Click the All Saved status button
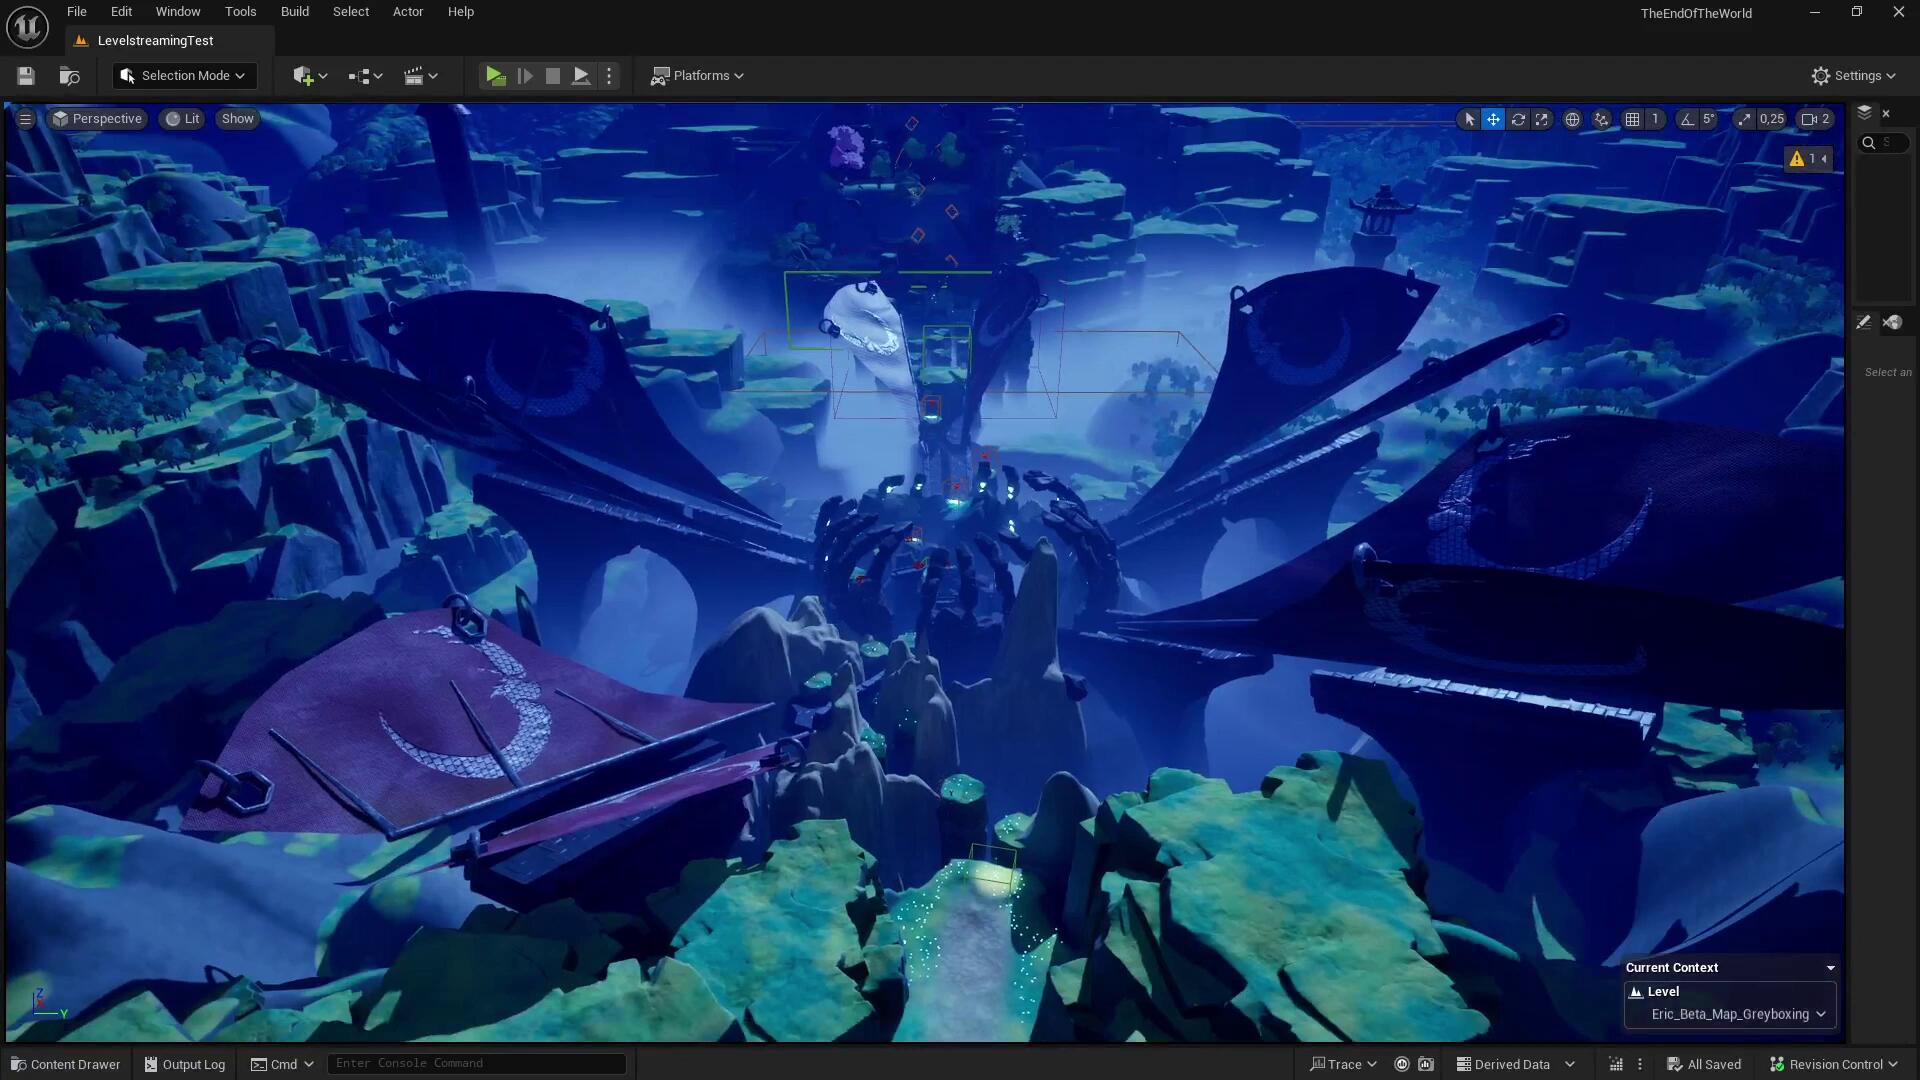The height and width of the screenshot is (1080, 1920). coord(1704,1064)
